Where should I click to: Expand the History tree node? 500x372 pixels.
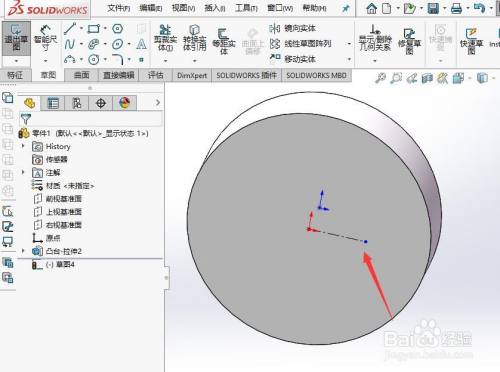pos(23,146)
